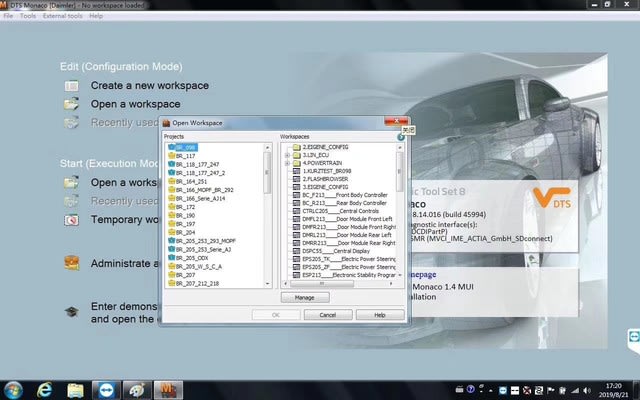Image resolution: width=640 pixels, height=400 pixels.
Task: Launch Internet Explorer from taskbar
Action: coord(44,390)
